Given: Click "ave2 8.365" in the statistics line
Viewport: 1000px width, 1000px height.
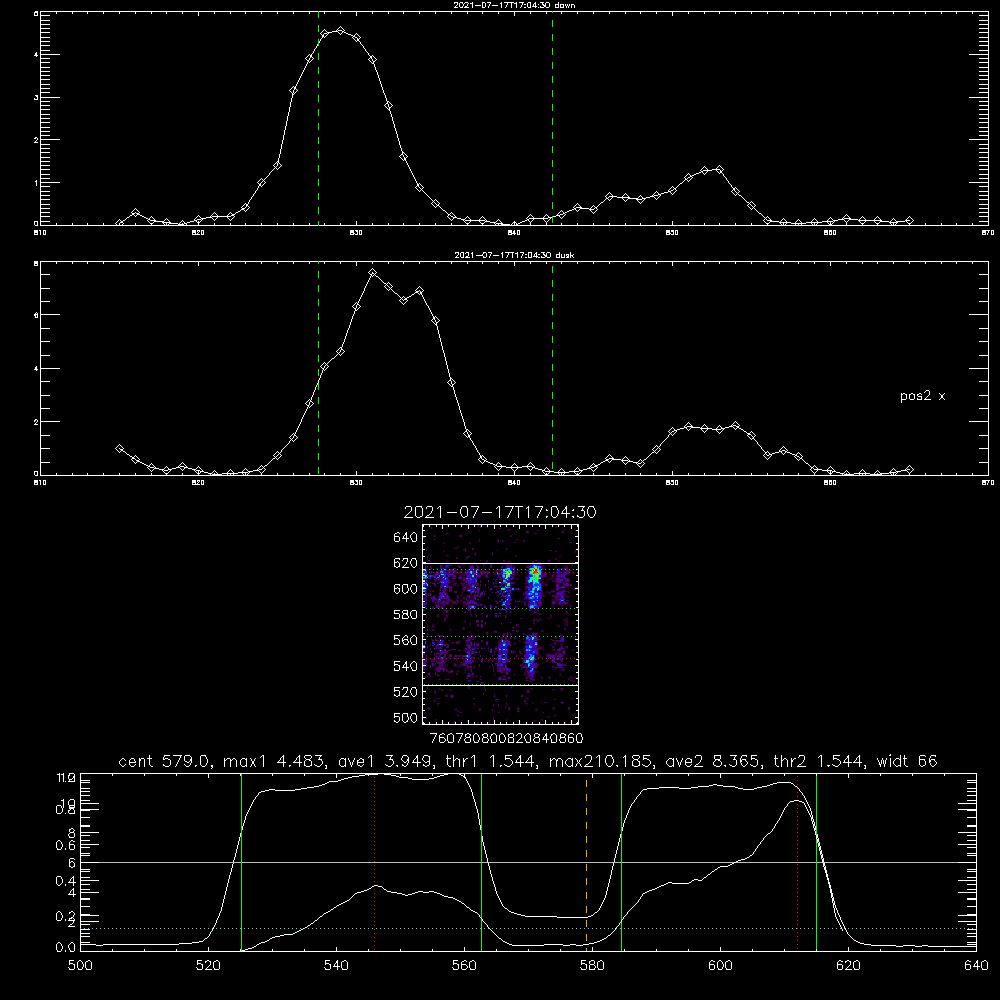Looking at the screenshot, I should (x=714, y=761).
